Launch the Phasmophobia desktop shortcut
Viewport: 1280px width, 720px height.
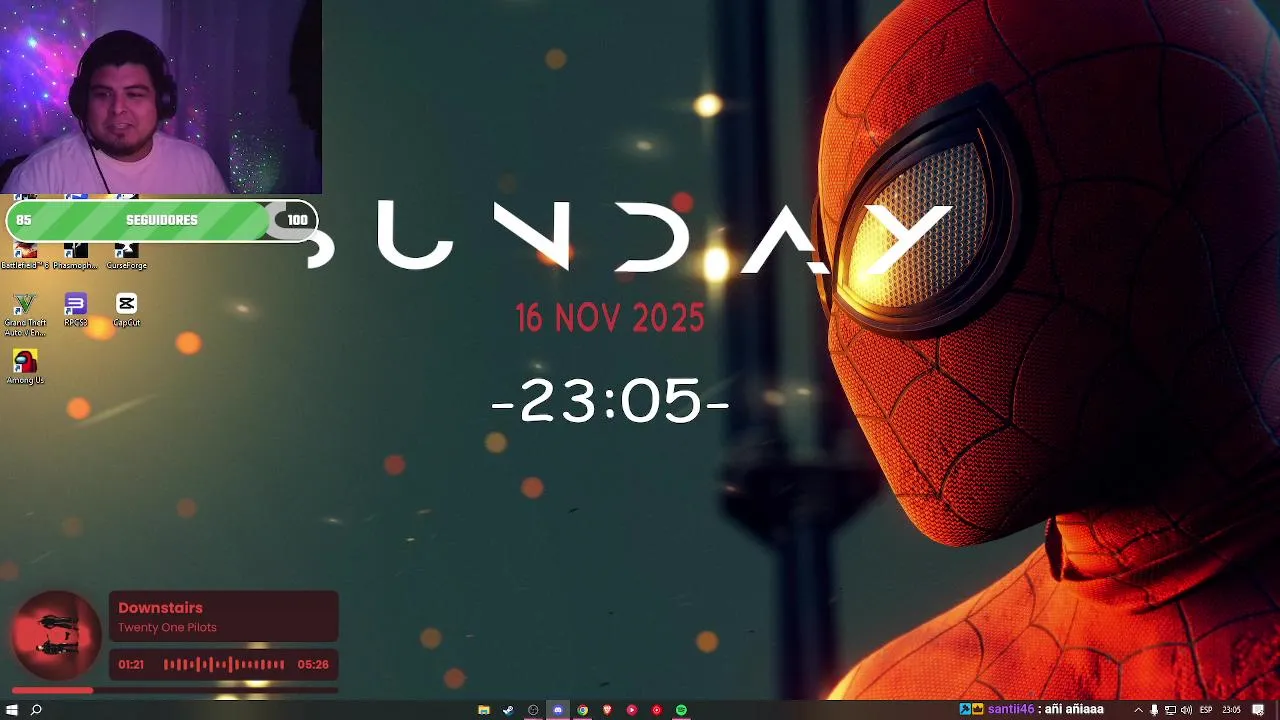tap(76, 256)
